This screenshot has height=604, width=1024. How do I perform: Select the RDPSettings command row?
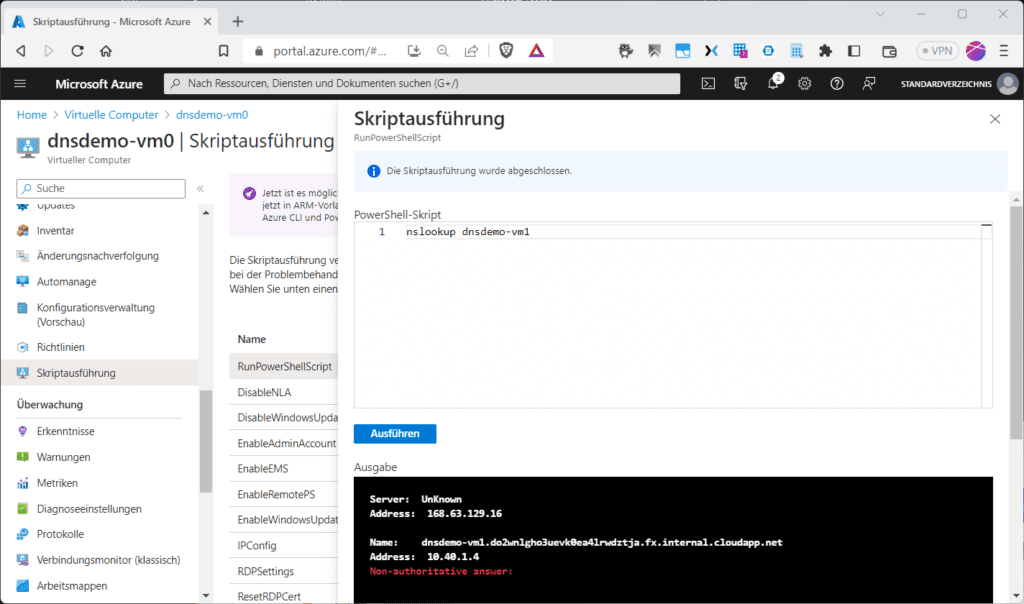pos(284,571)
